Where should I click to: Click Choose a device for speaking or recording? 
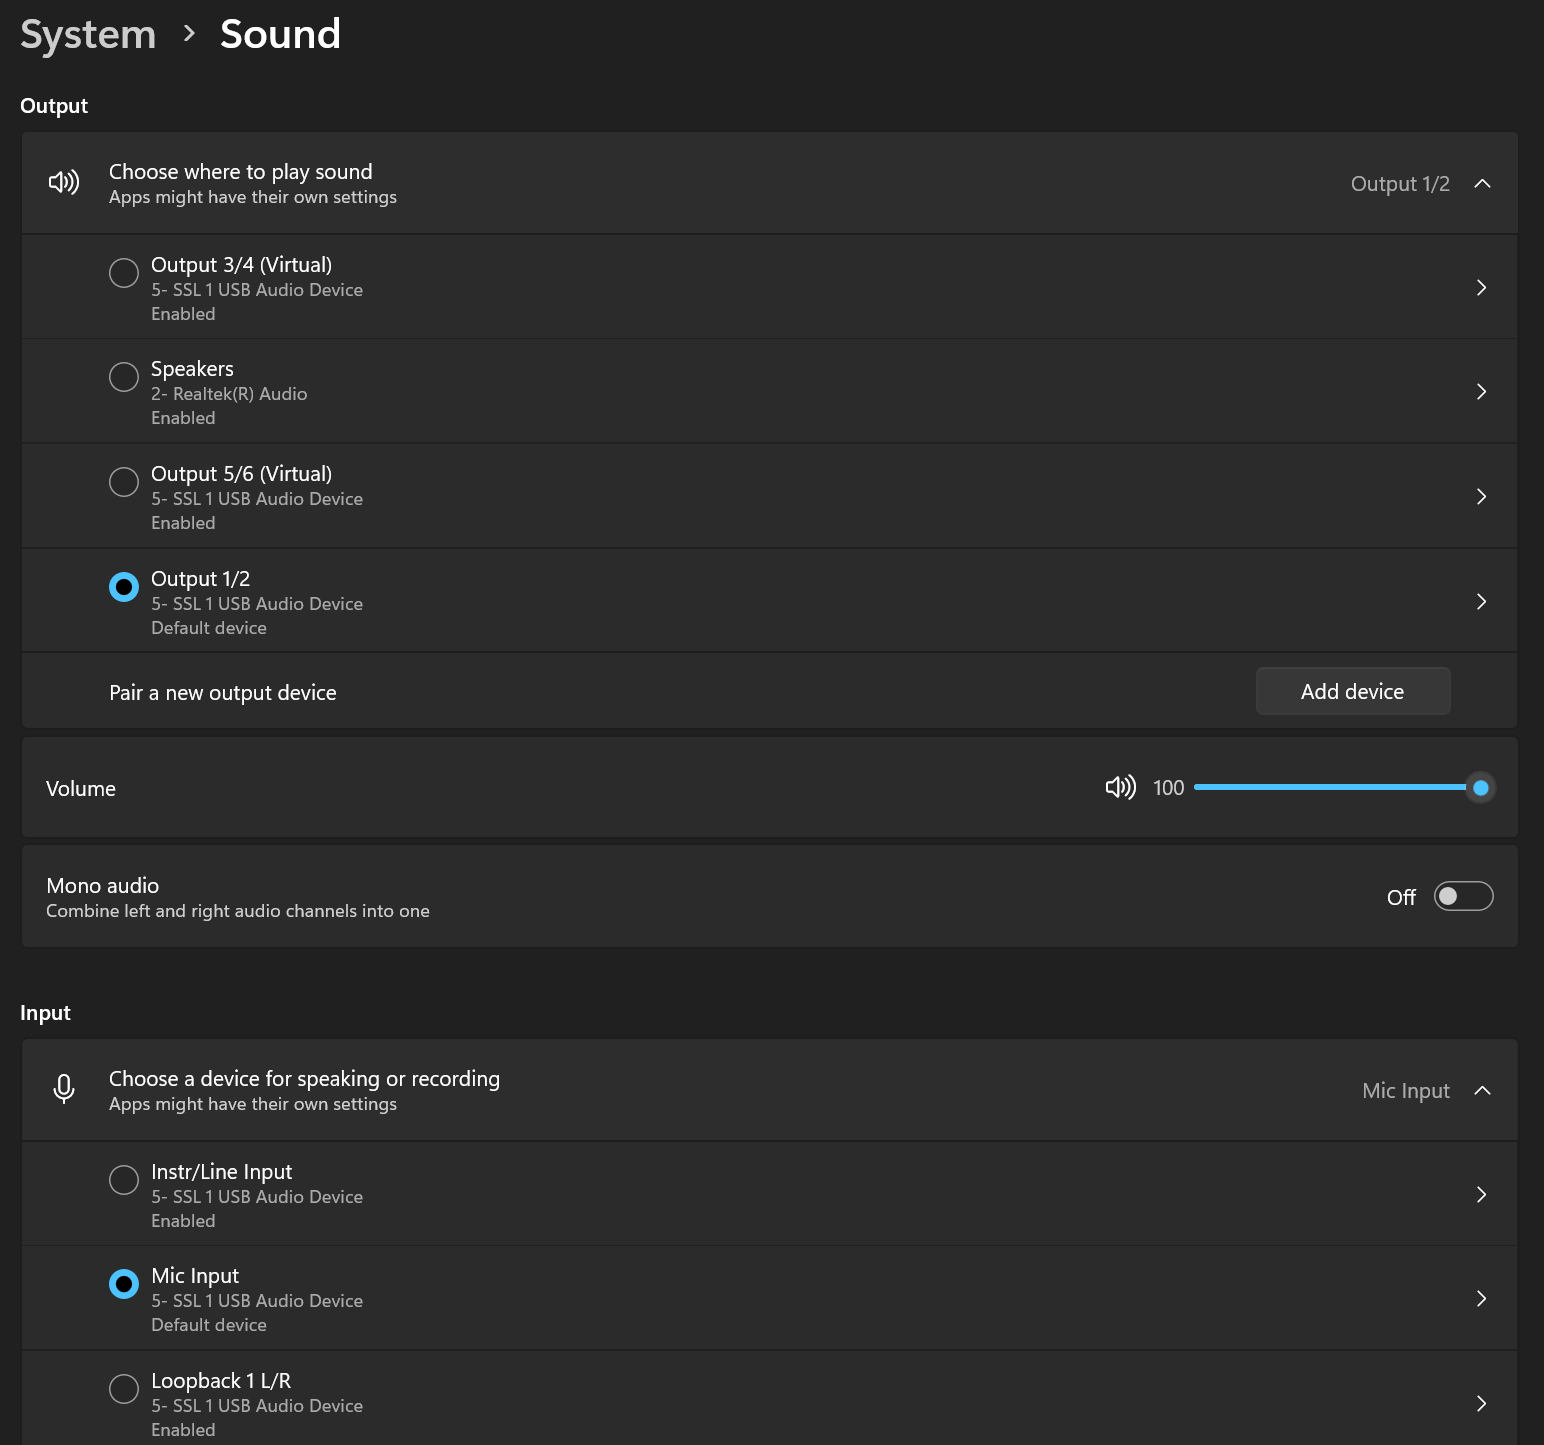pos(304,1078)
